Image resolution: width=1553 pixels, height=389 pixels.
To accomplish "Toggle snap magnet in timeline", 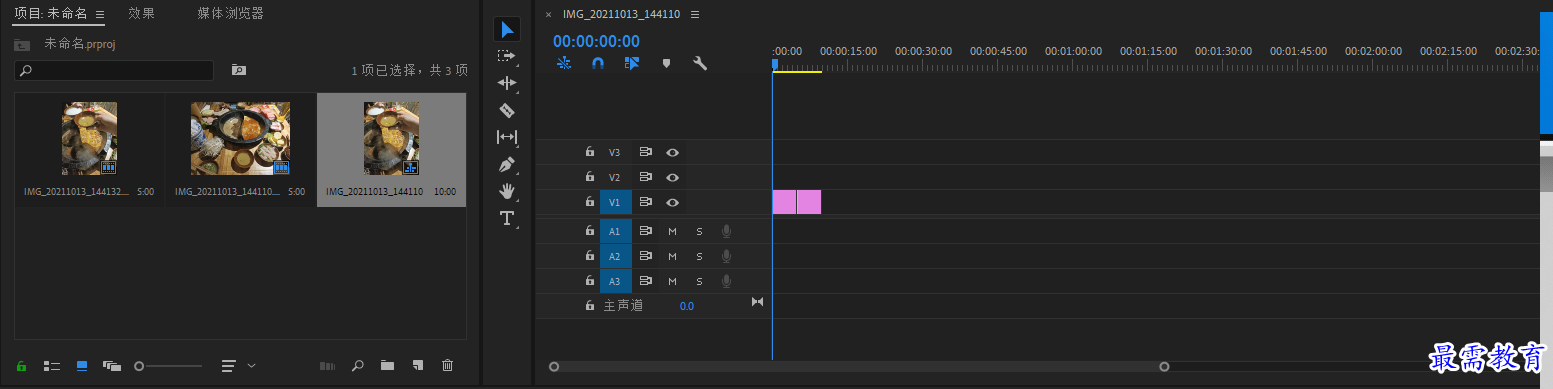I will coord(598,63).
